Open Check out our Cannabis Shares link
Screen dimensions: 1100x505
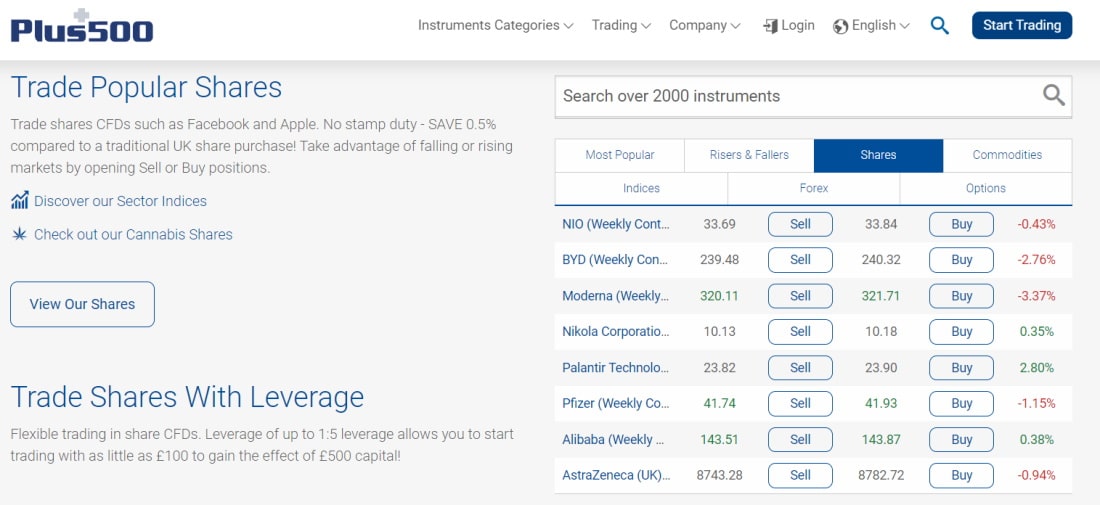(133, 234)
